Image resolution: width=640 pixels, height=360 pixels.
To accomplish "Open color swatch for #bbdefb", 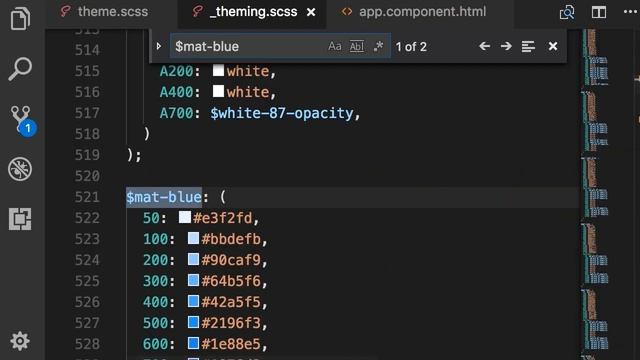I will pyautogui.click(x=193, y=238).
